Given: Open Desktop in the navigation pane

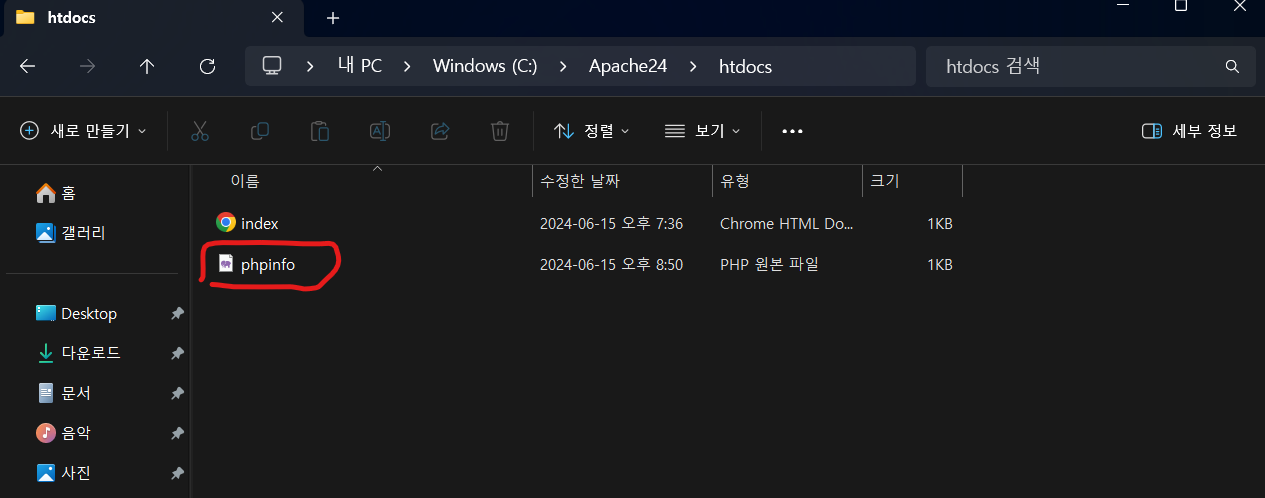Looking at the screenshot, I should (x=76, y=314).
